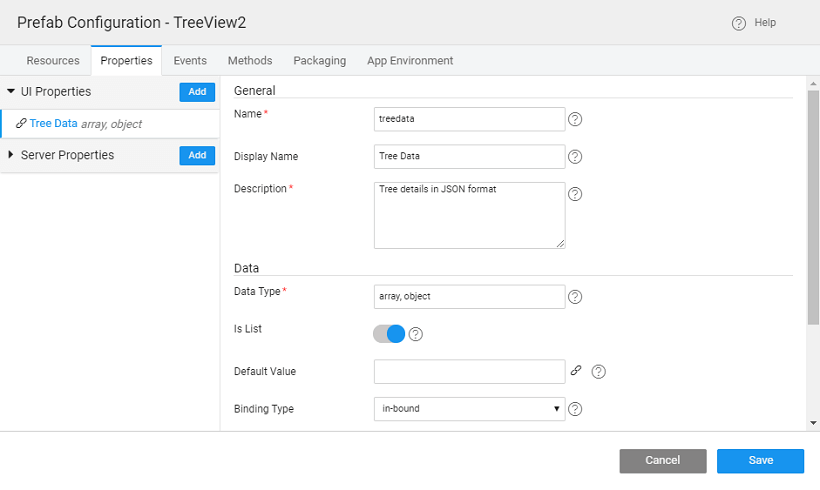Open the Binding Type dropdown
Viewport: 820px width, 490px height.
[x=469, y=408]
